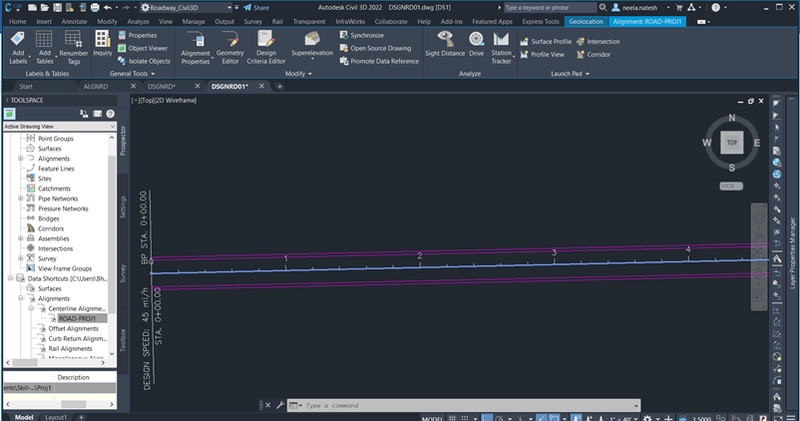Toggle MODEL space button
800x421 pixels.
click(x=432, y=418)
